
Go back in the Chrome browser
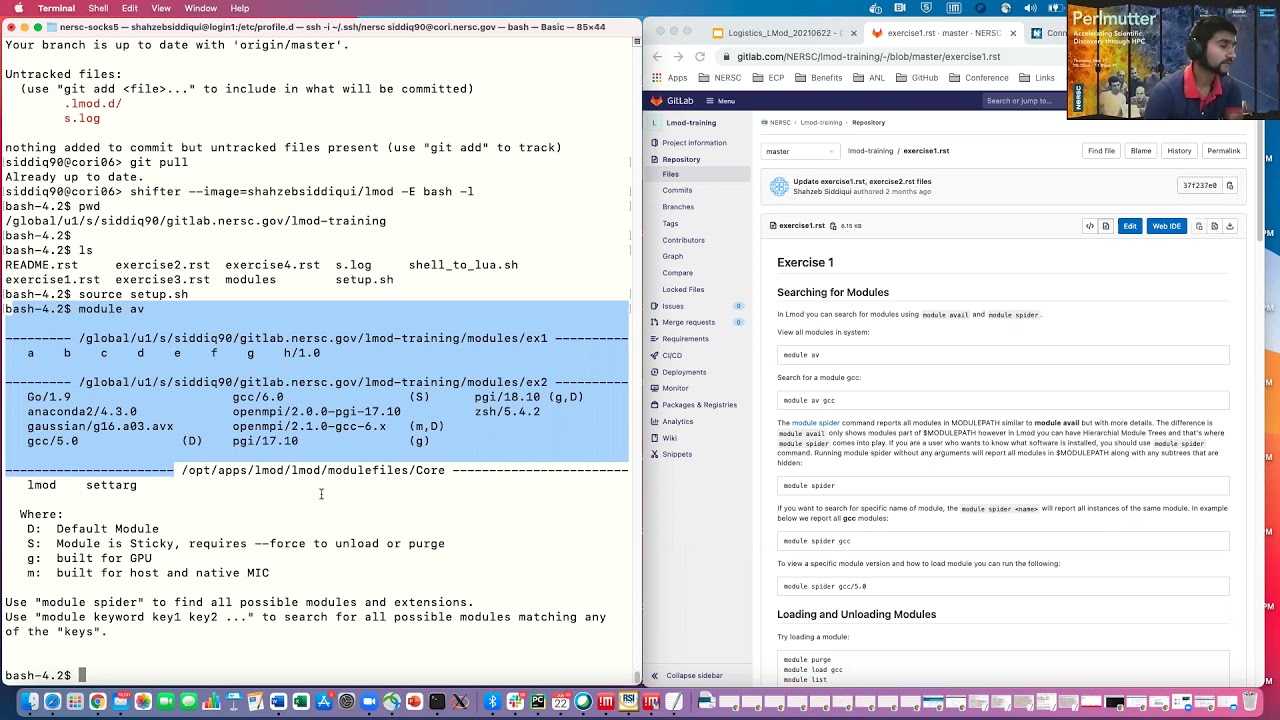click(x=657, y=57)
